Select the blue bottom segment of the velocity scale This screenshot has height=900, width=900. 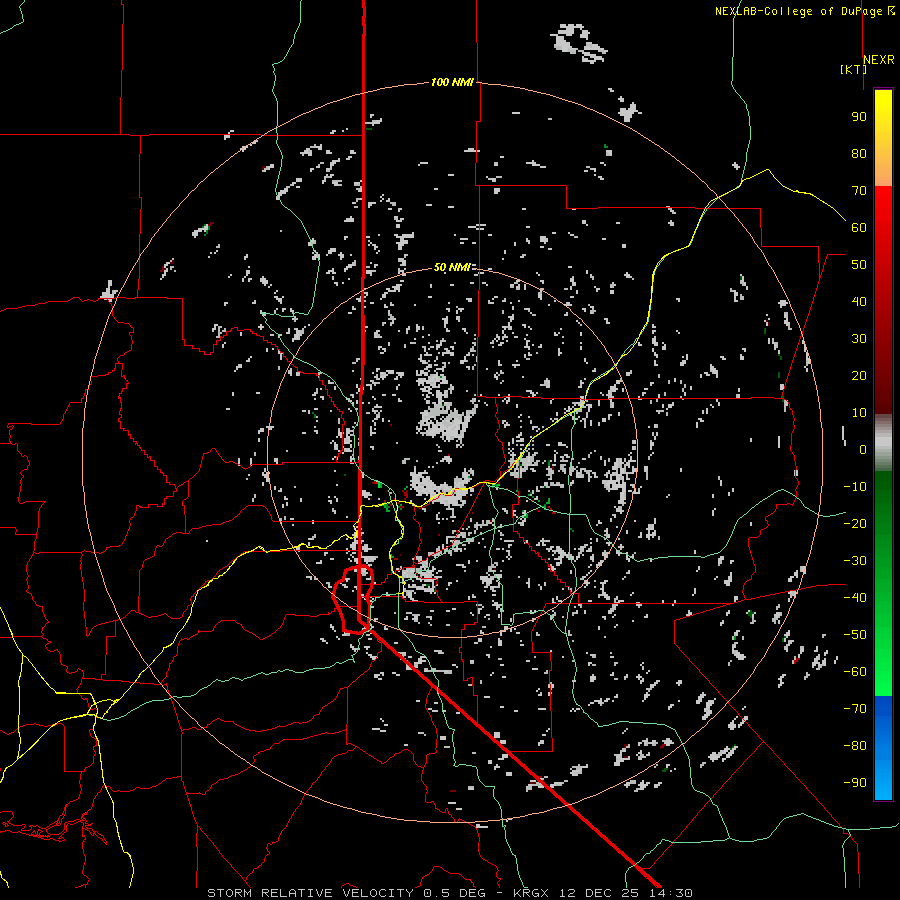coord(883,748)
